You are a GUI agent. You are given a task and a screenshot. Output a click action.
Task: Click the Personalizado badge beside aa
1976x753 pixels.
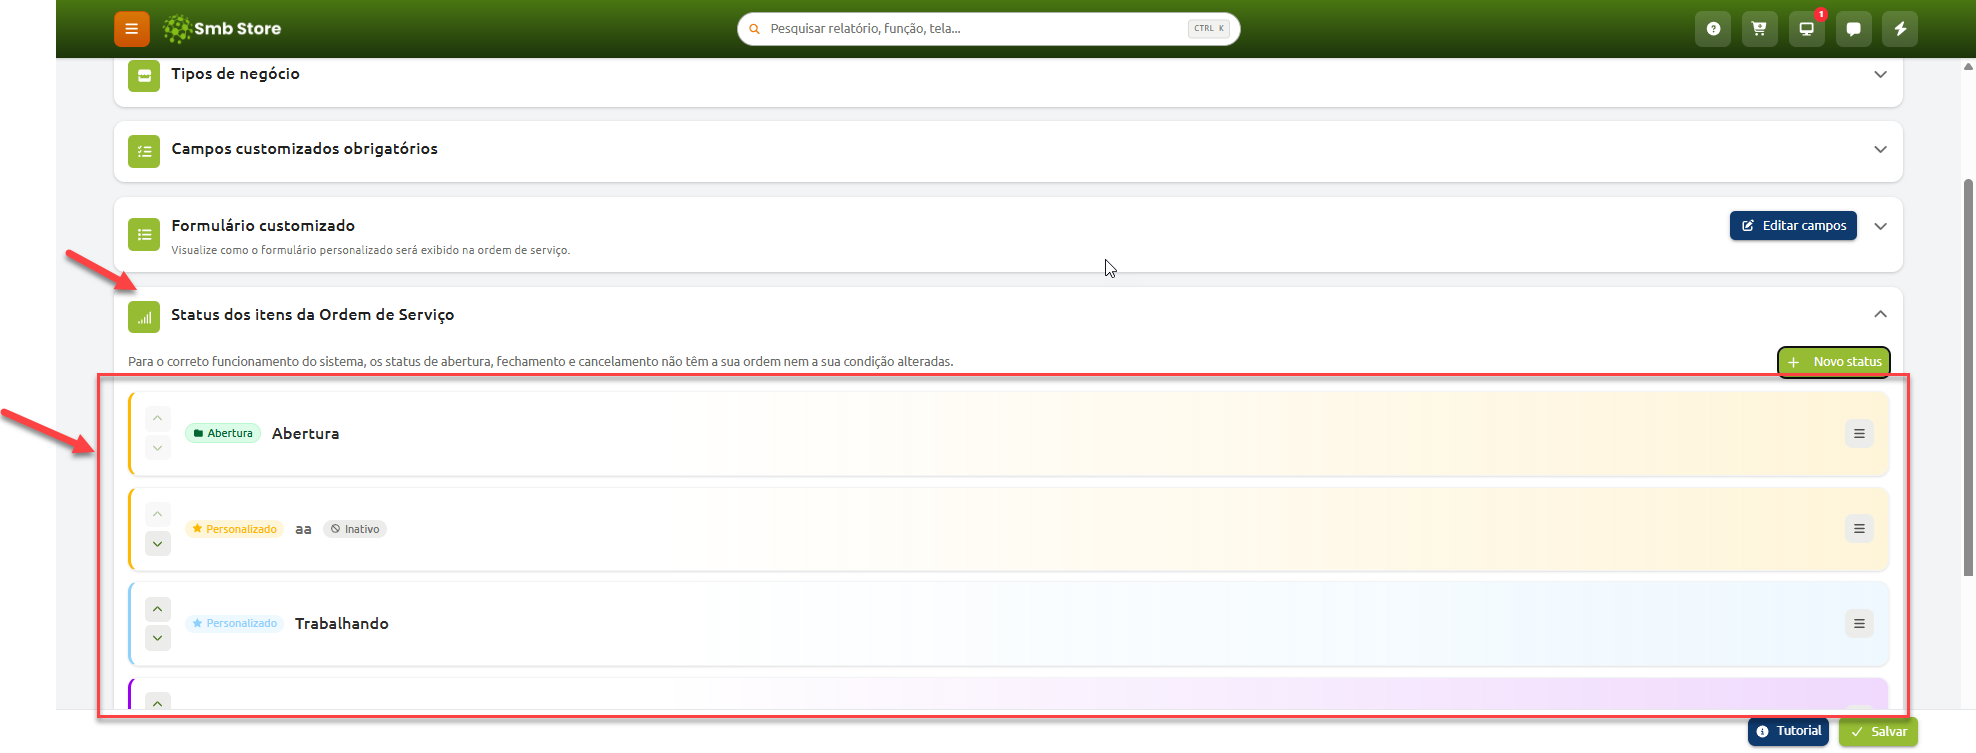tap(235, 529)
